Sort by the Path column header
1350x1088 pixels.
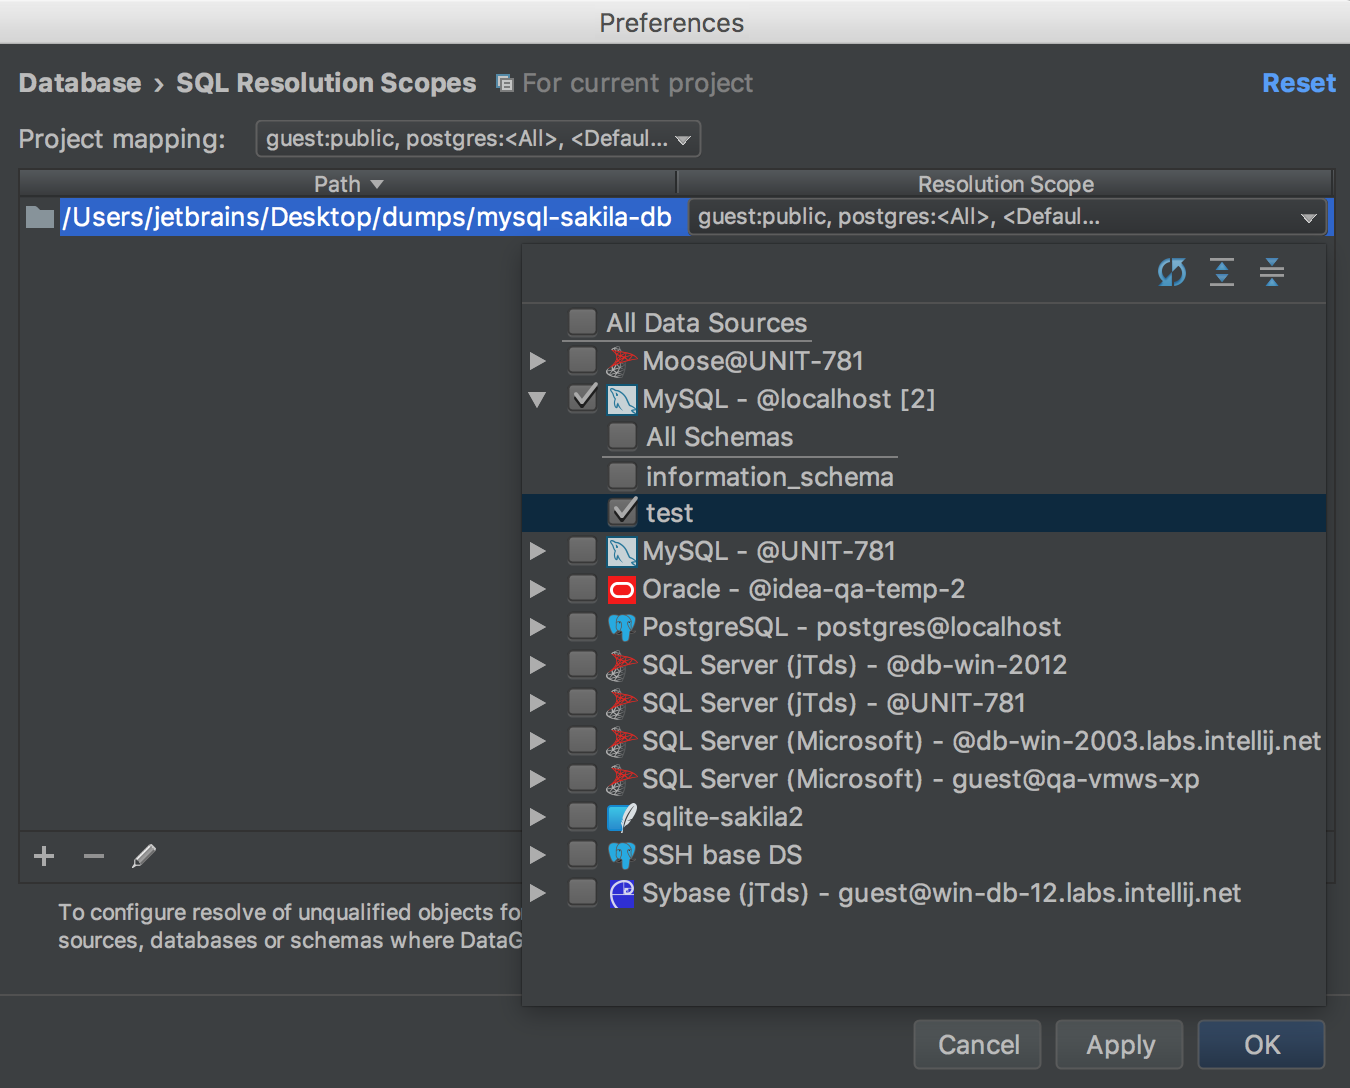click(348, 184)
